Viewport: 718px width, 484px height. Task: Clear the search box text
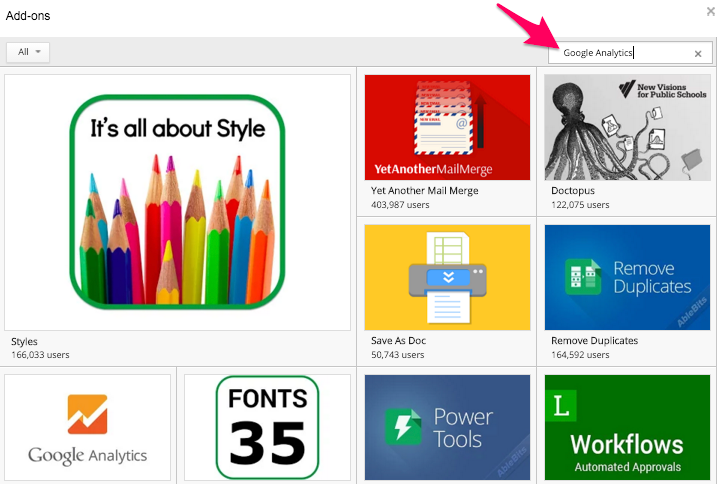698,54
